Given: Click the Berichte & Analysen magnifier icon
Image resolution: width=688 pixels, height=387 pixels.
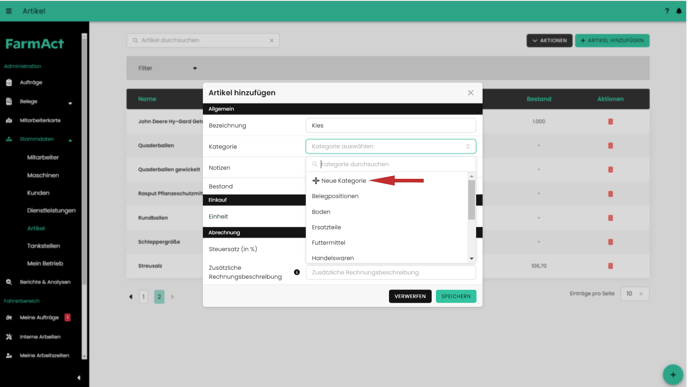Looking at the screenshot, I should coord(9,282).
